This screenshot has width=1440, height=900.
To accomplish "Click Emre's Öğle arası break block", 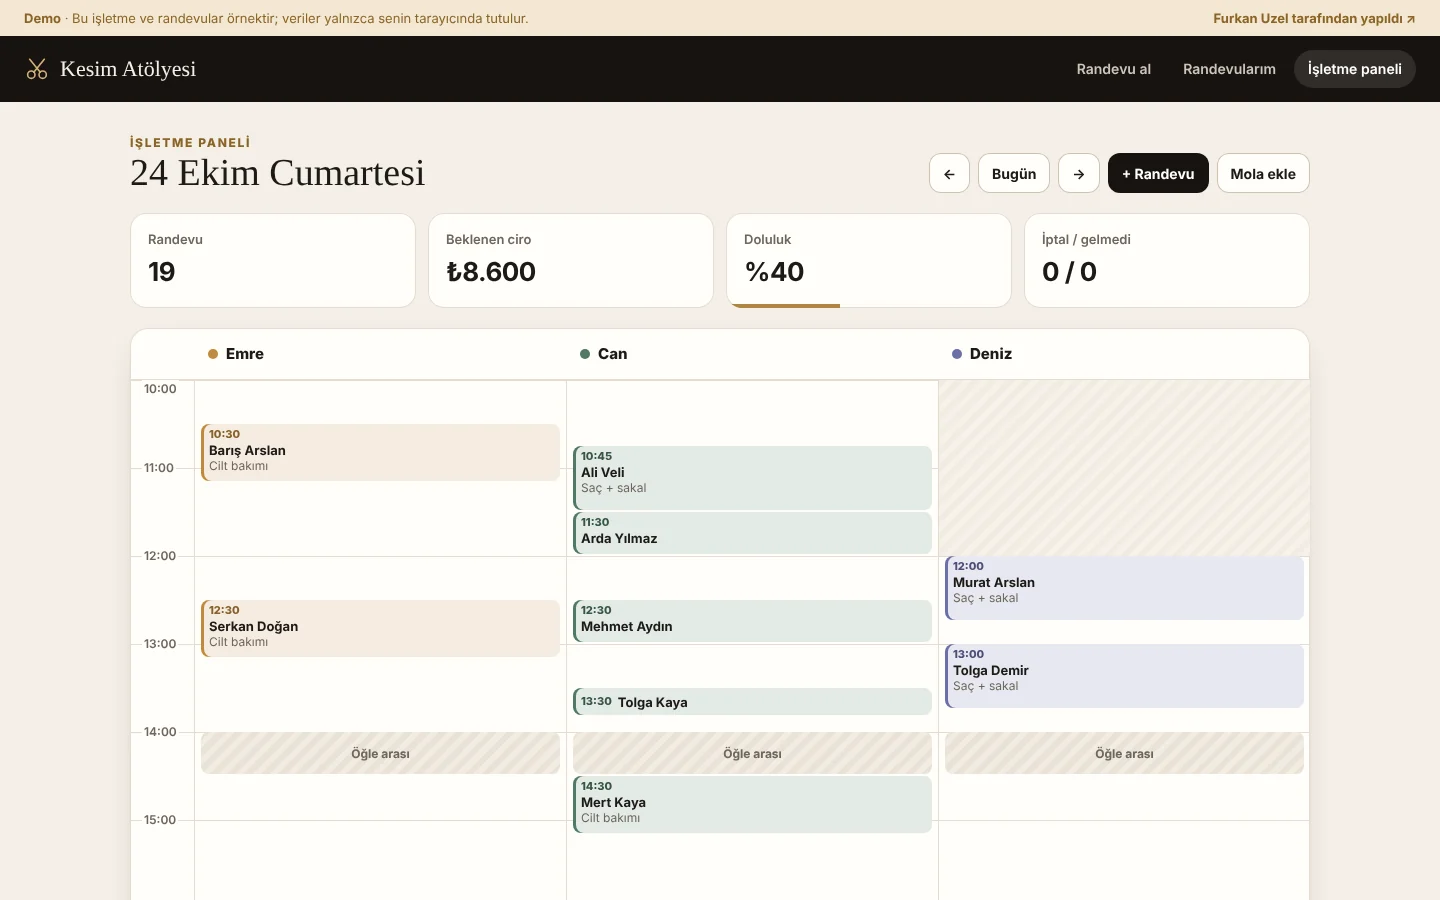I will (x=381, y=753).
